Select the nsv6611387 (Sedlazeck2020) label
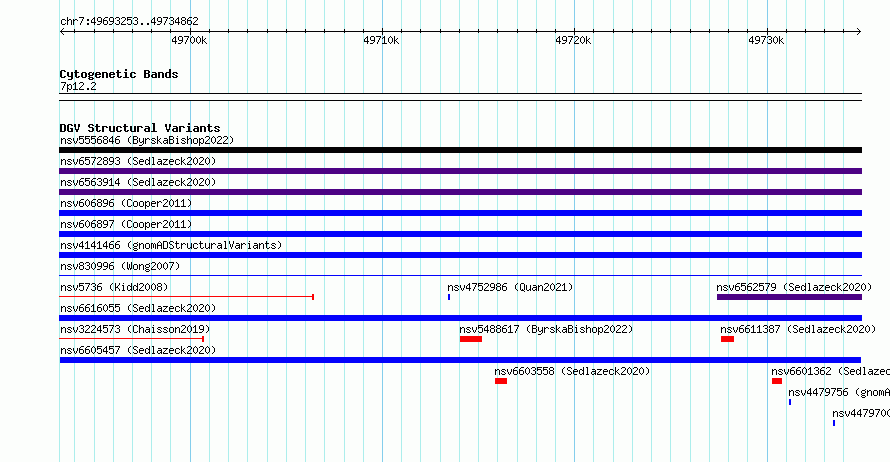 click(x=798, y=329)
